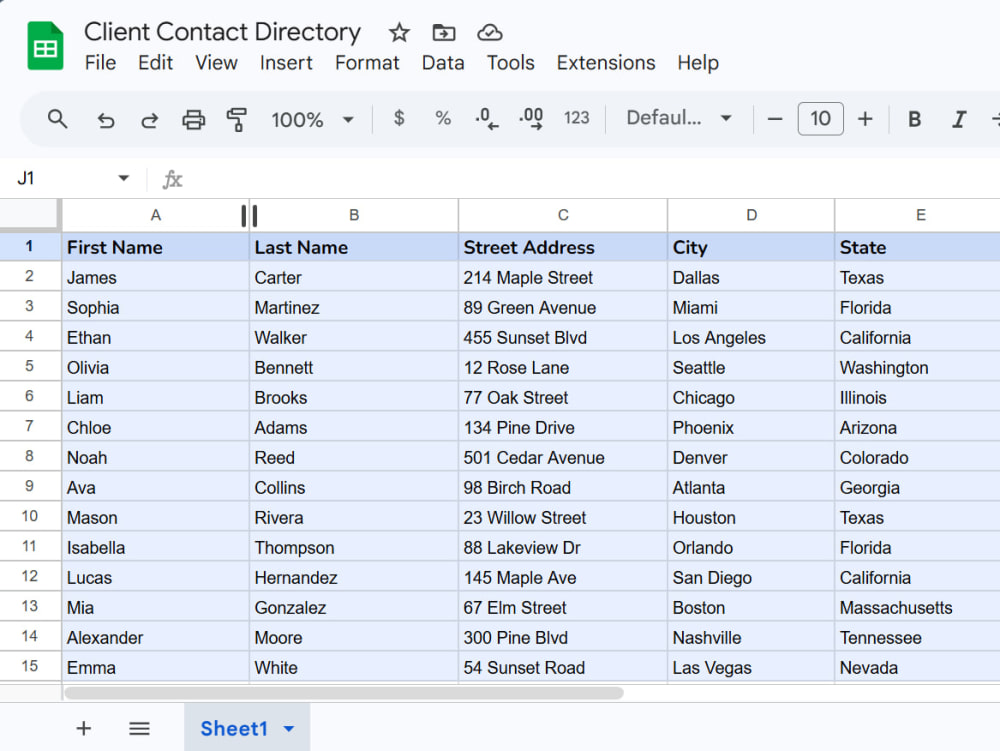Screen dimensions: 1000x751
Task: Select cell containing Nashville
Action: click(751, 637)
